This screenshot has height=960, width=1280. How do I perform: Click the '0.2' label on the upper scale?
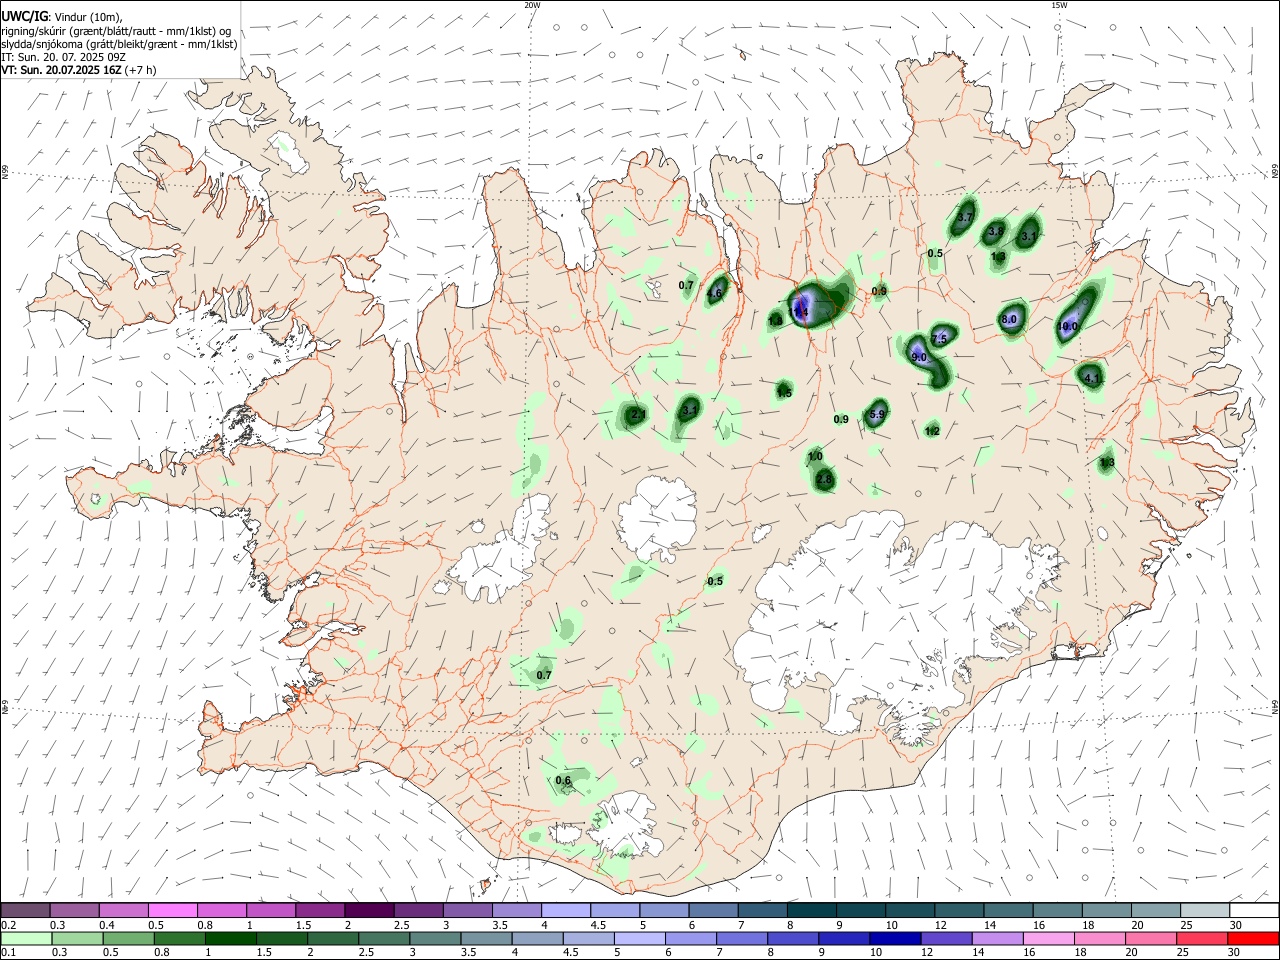(x=8, y=925)
